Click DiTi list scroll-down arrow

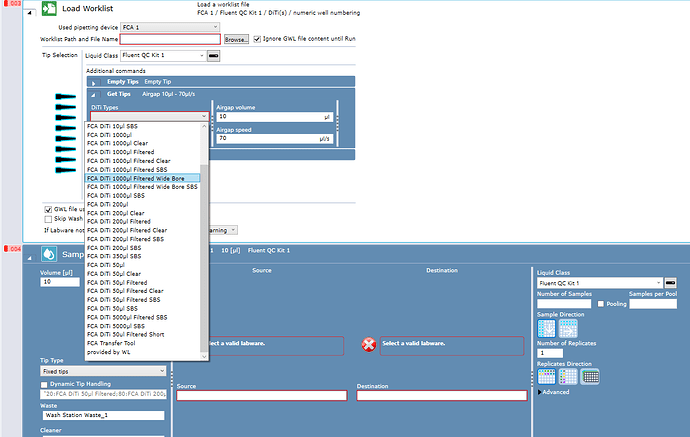(x=204, y=356)
